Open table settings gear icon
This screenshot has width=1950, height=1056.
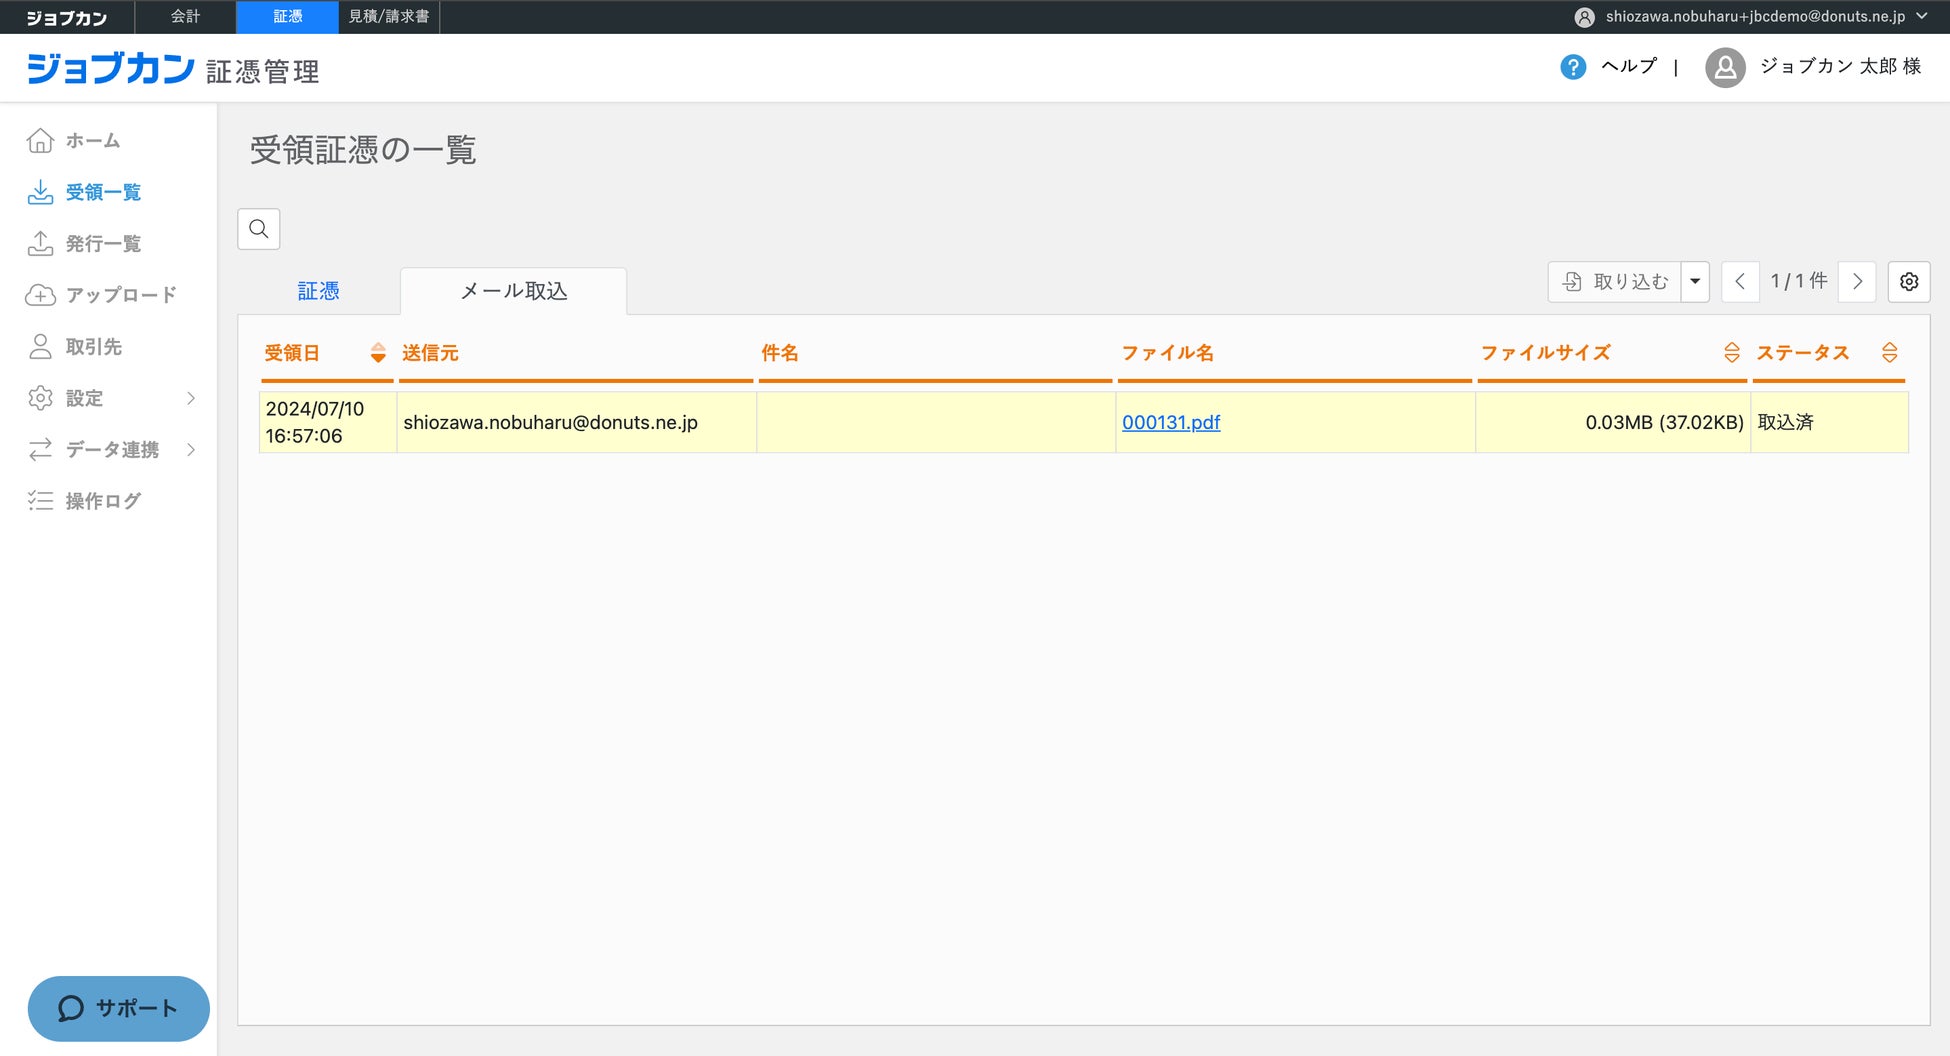(x=1909, y=282)
